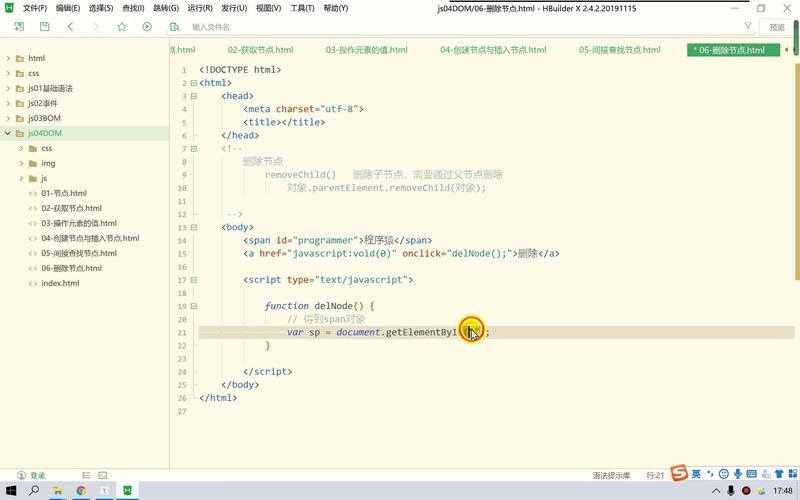Open the 查找(I) menu
Screen dimensions: 800x500
coord(133,8)
